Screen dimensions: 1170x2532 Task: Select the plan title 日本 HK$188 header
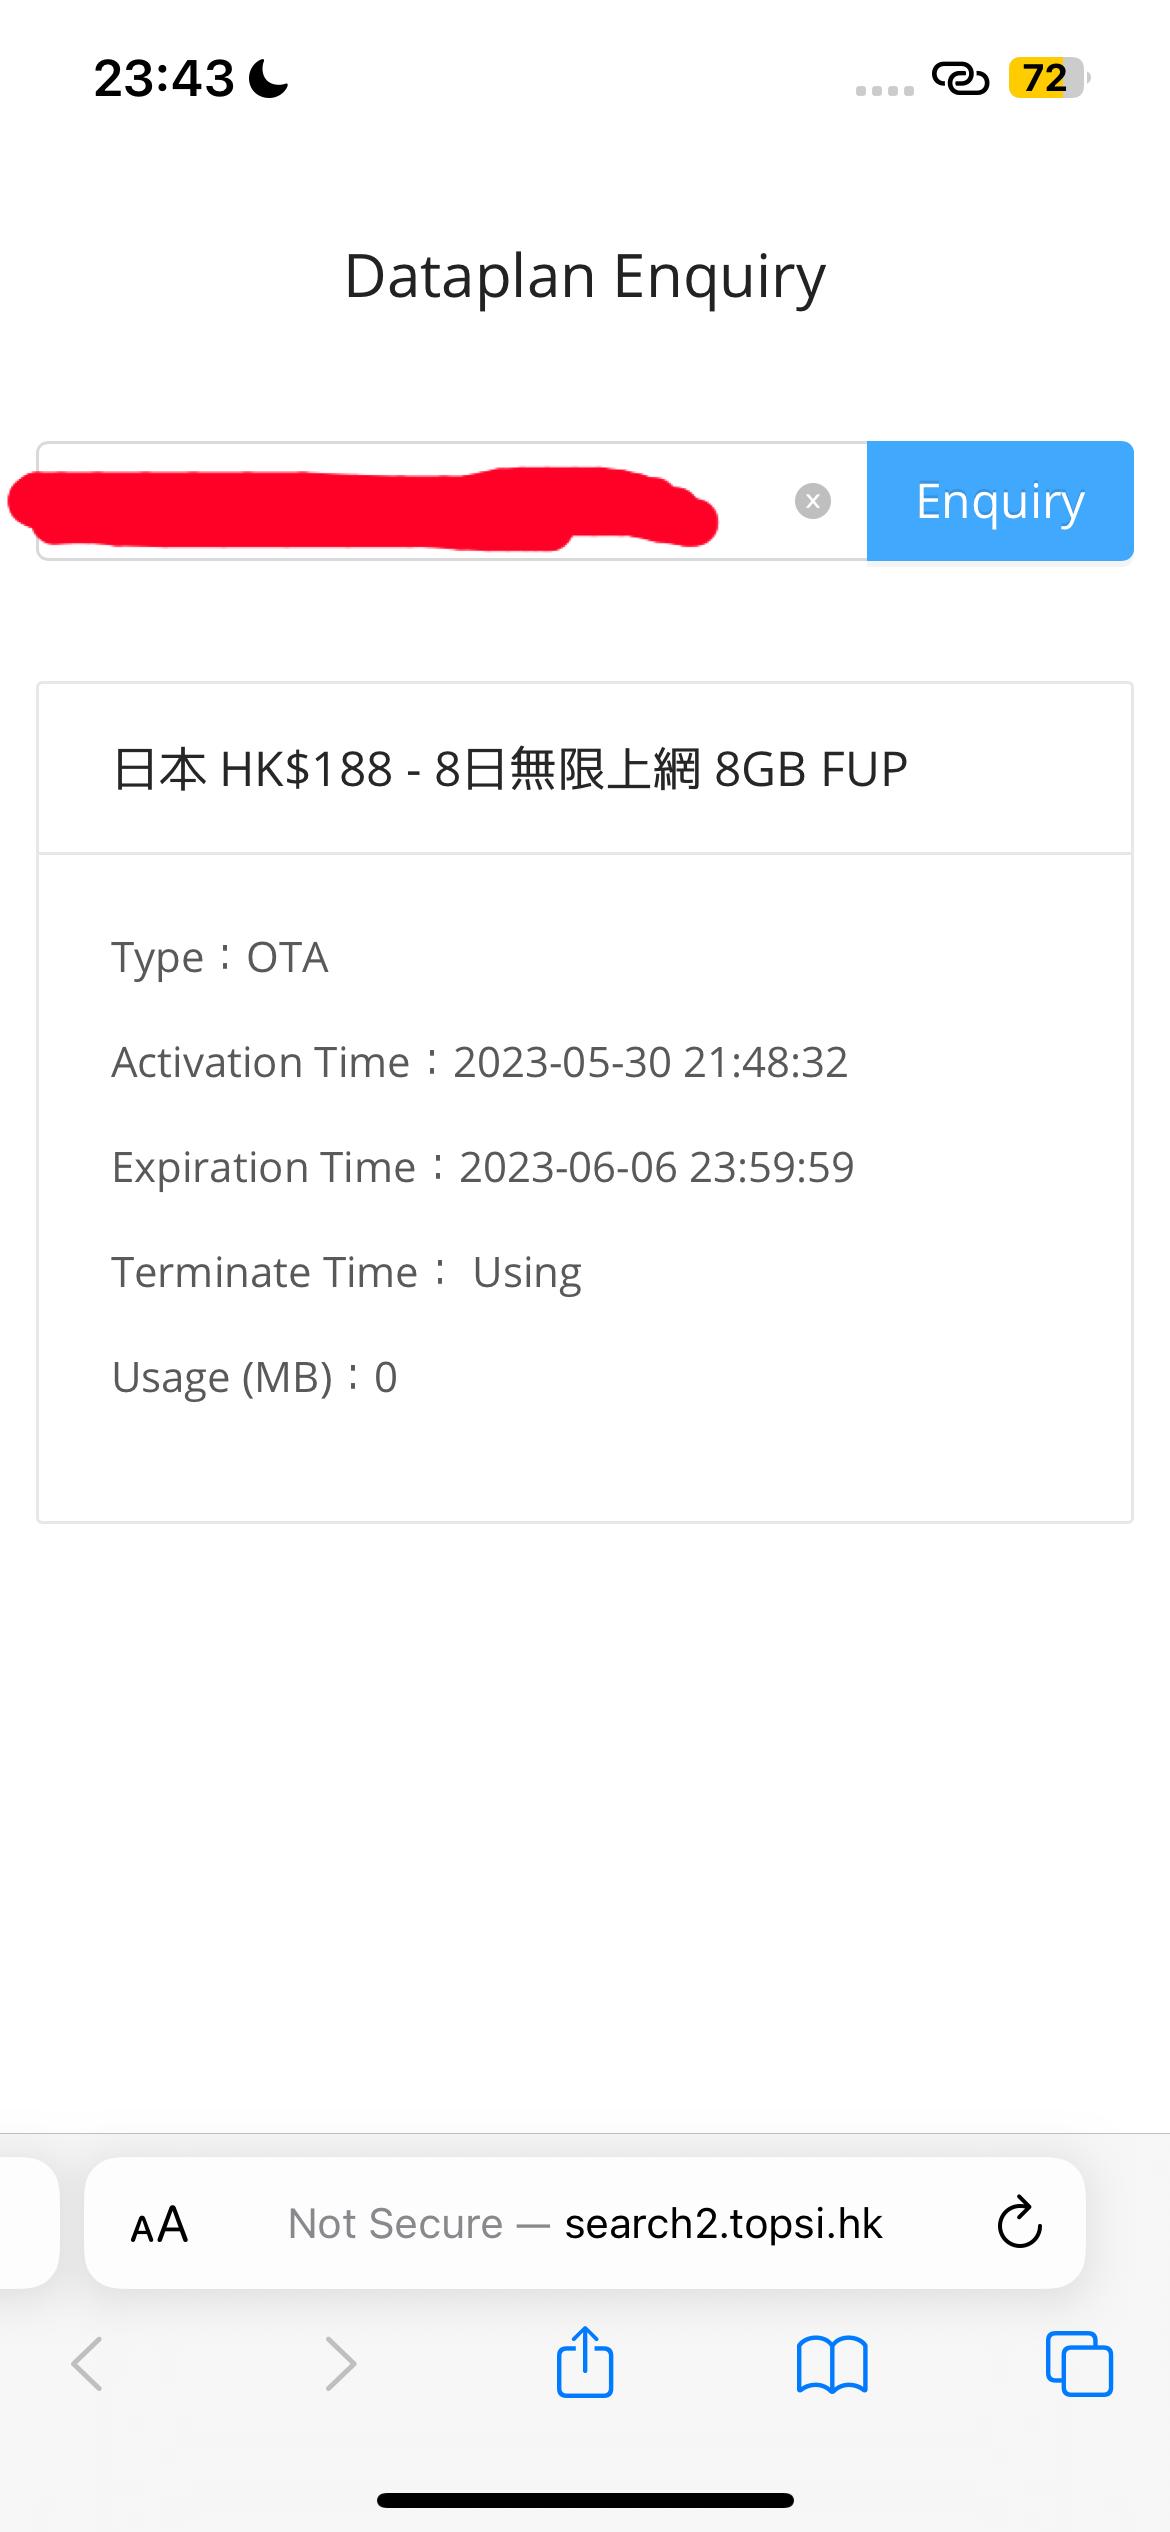tap(510, 769)
